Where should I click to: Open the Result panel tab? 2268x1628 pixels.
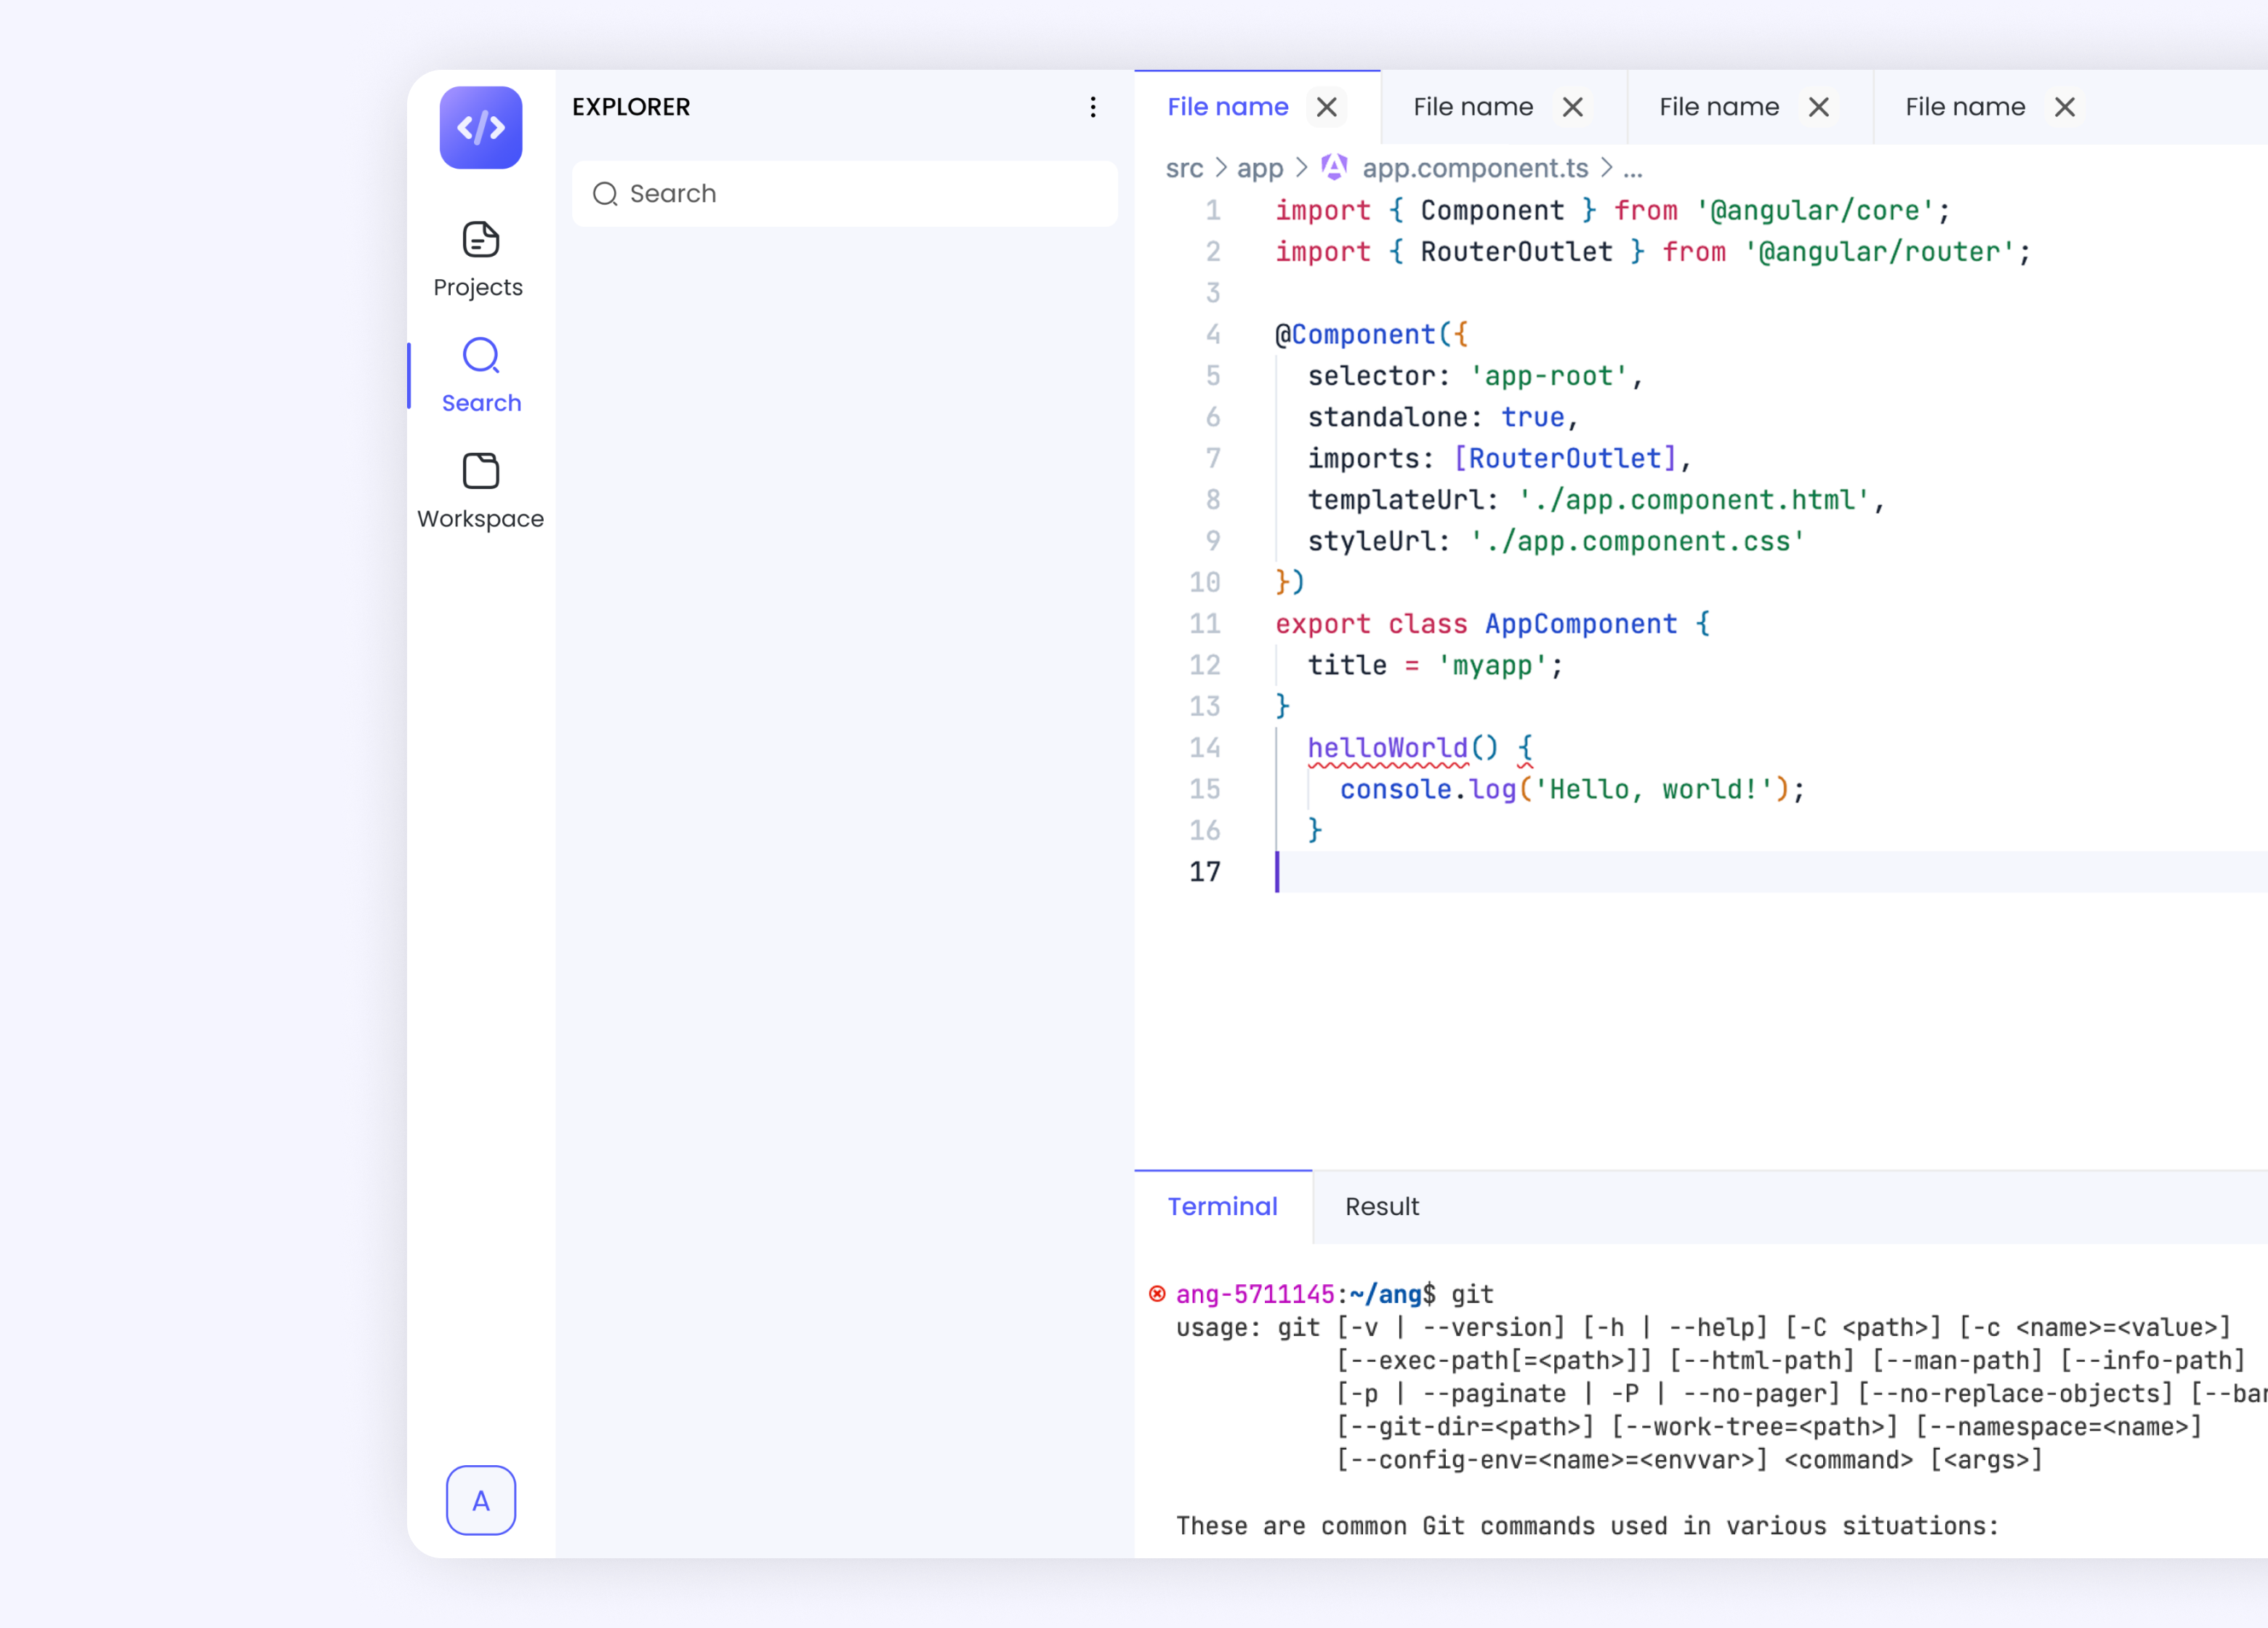click(x=1382, y=1207)
